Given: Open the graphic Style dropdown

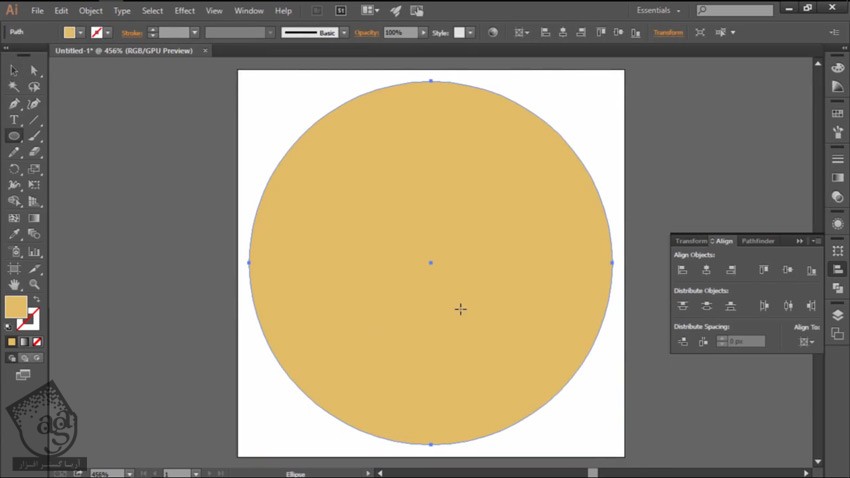Looking at the screenshot, I should point(471,33).
